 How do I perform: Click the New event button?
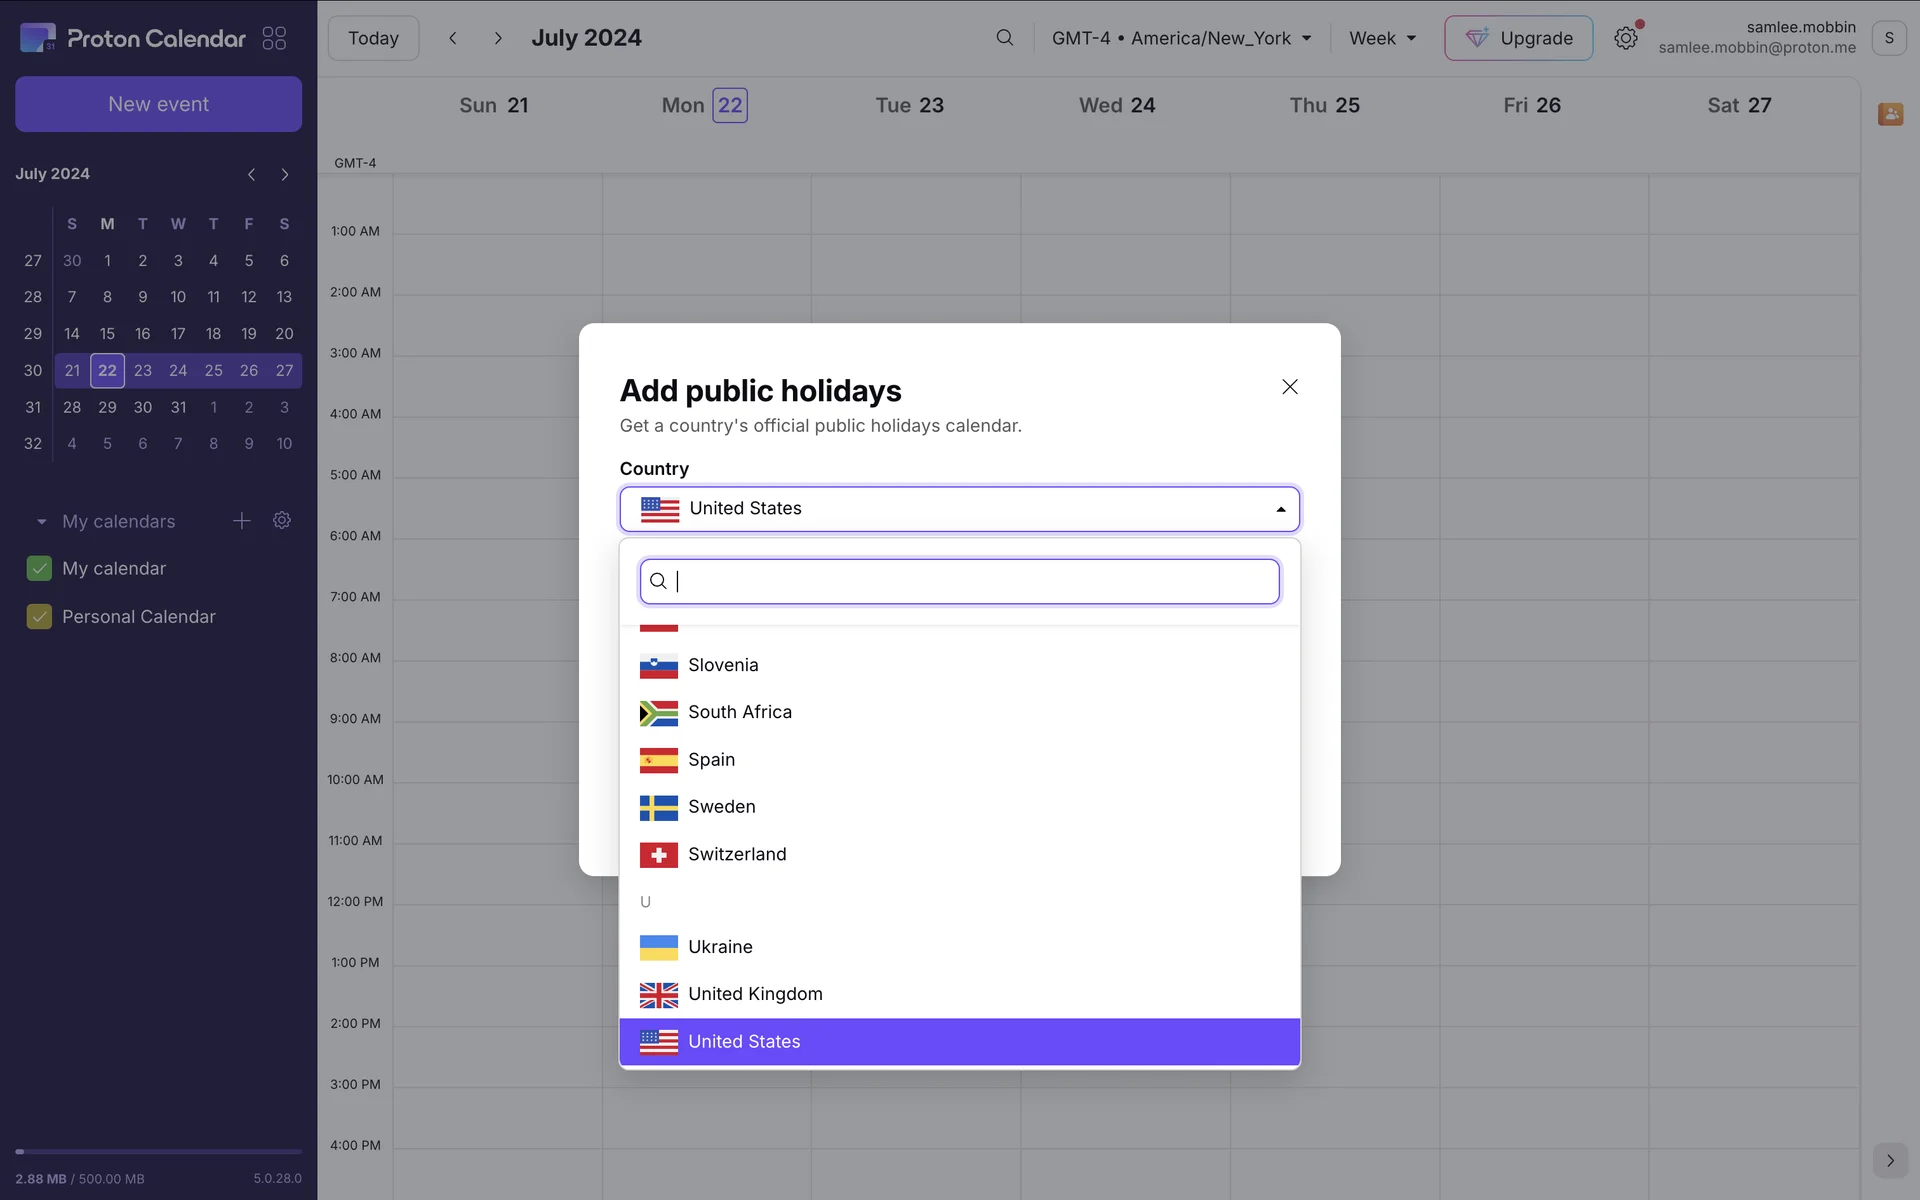[158, 104]
